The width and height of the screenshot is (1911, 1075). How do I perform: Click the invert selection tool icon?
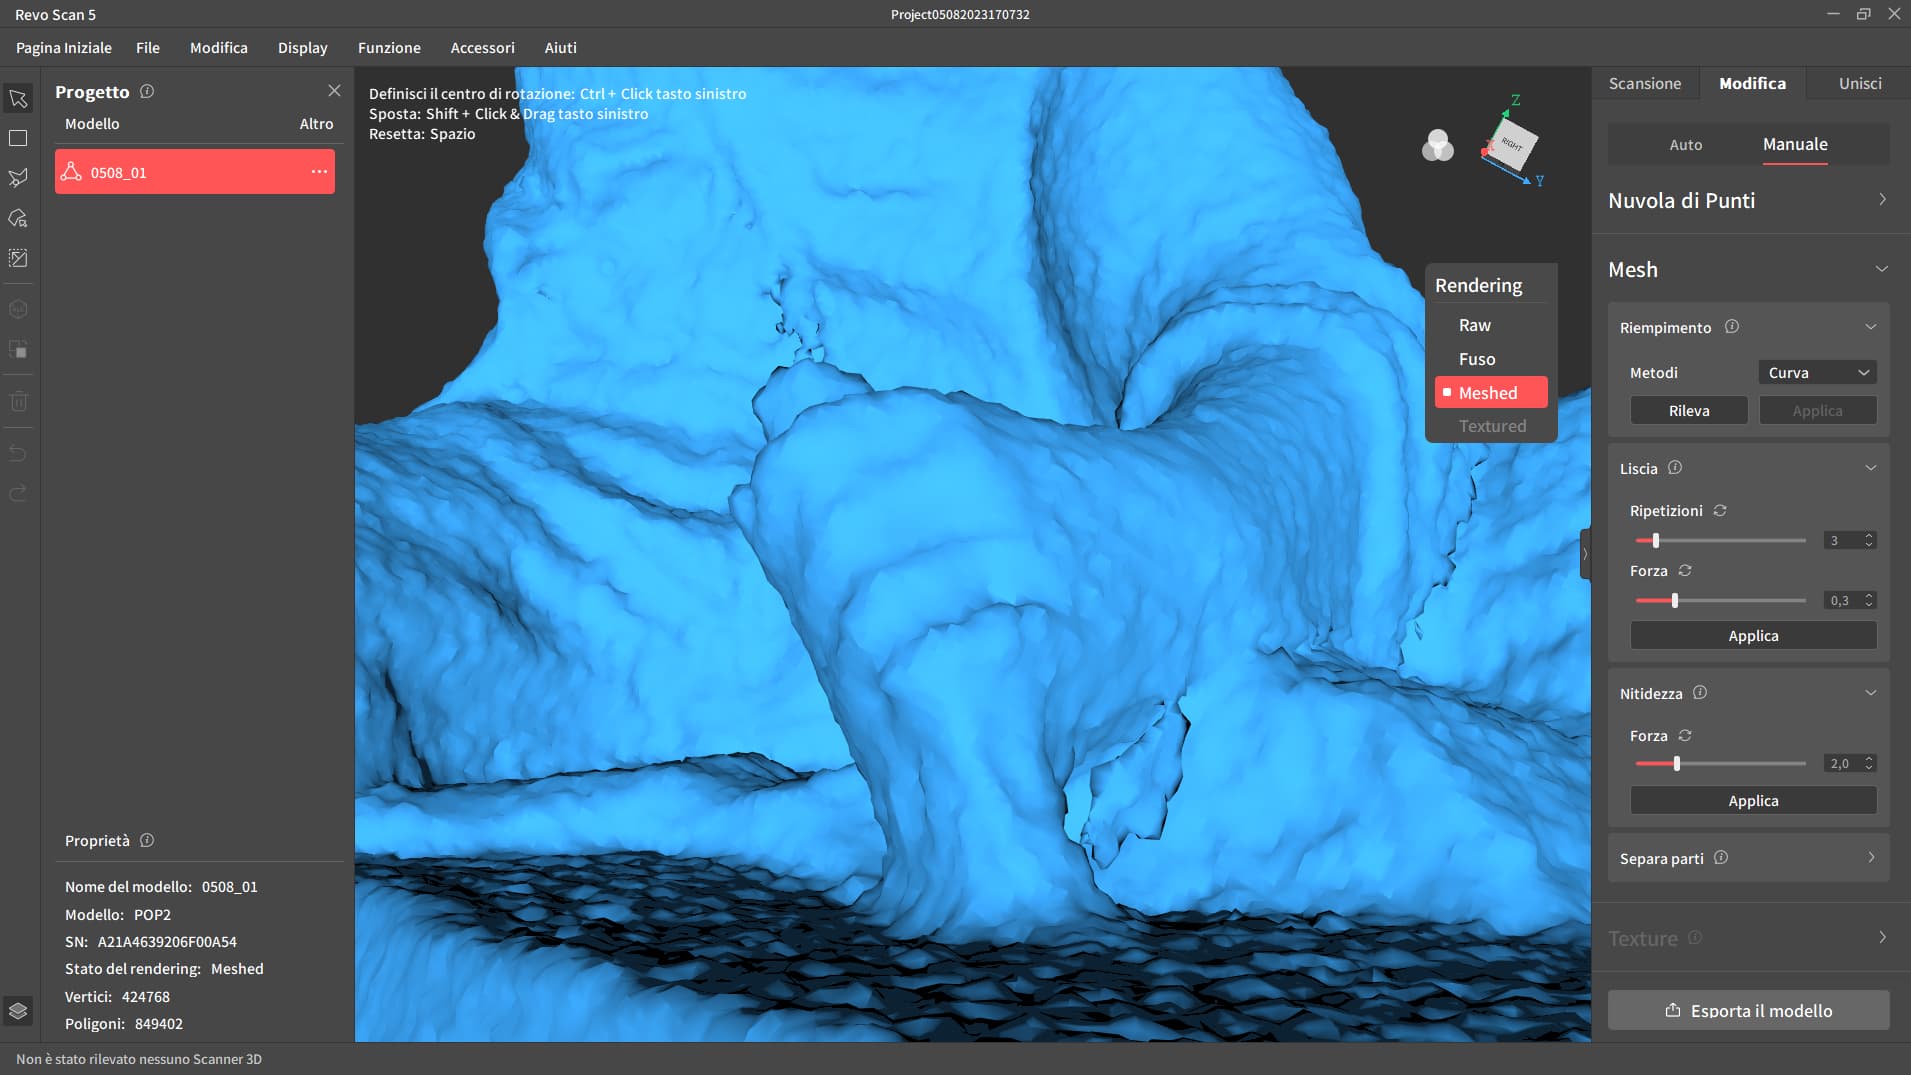(18, 258)
